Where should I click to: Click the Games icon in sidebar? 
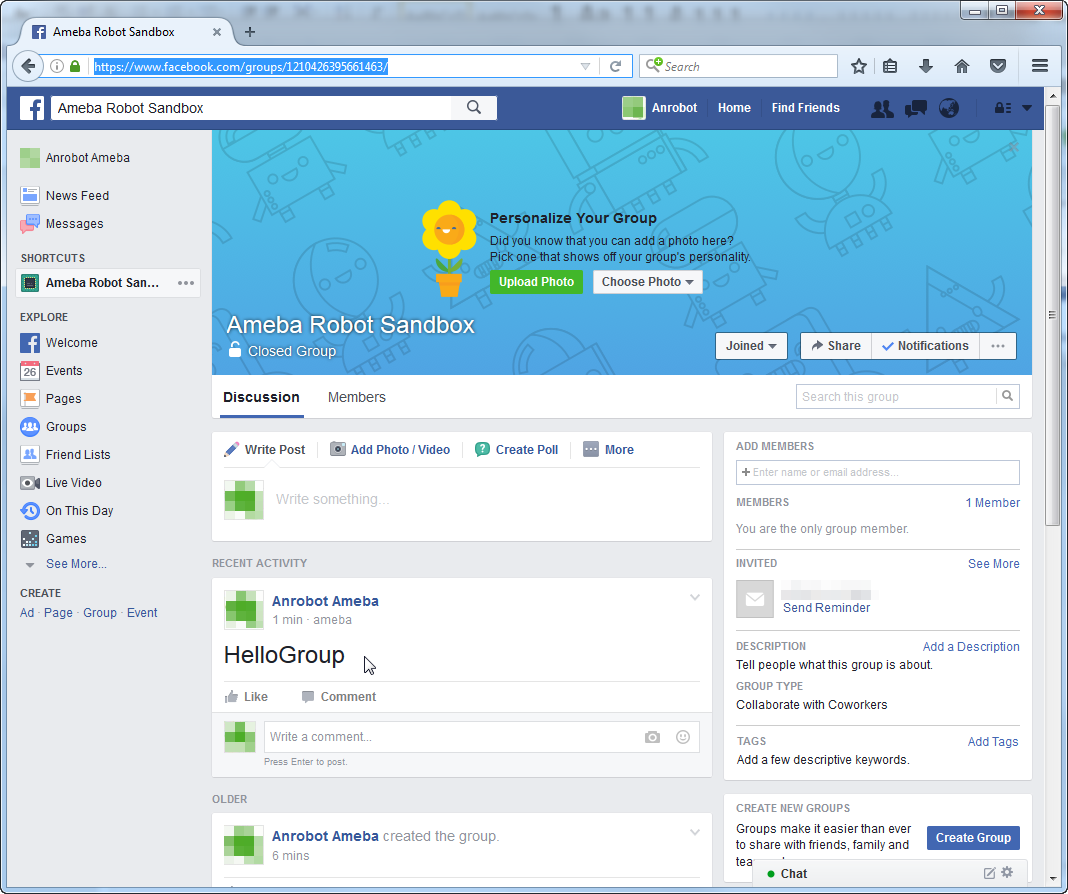(x=29, y=539)
